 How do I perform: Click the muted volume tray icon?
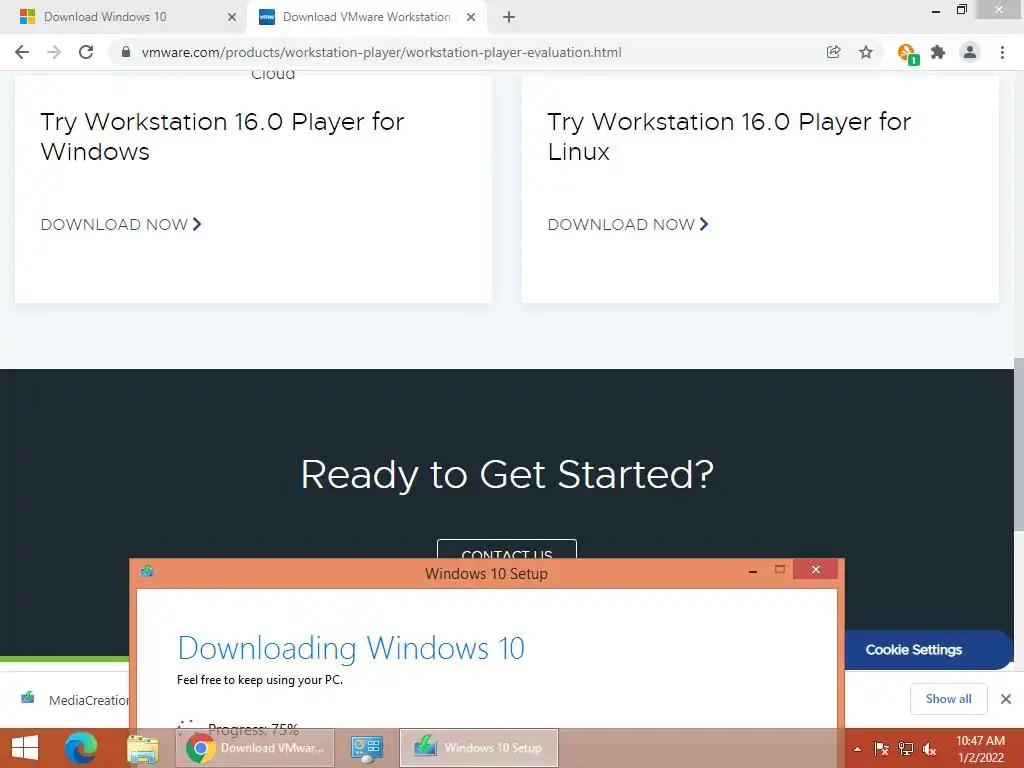tap(929, 749)
